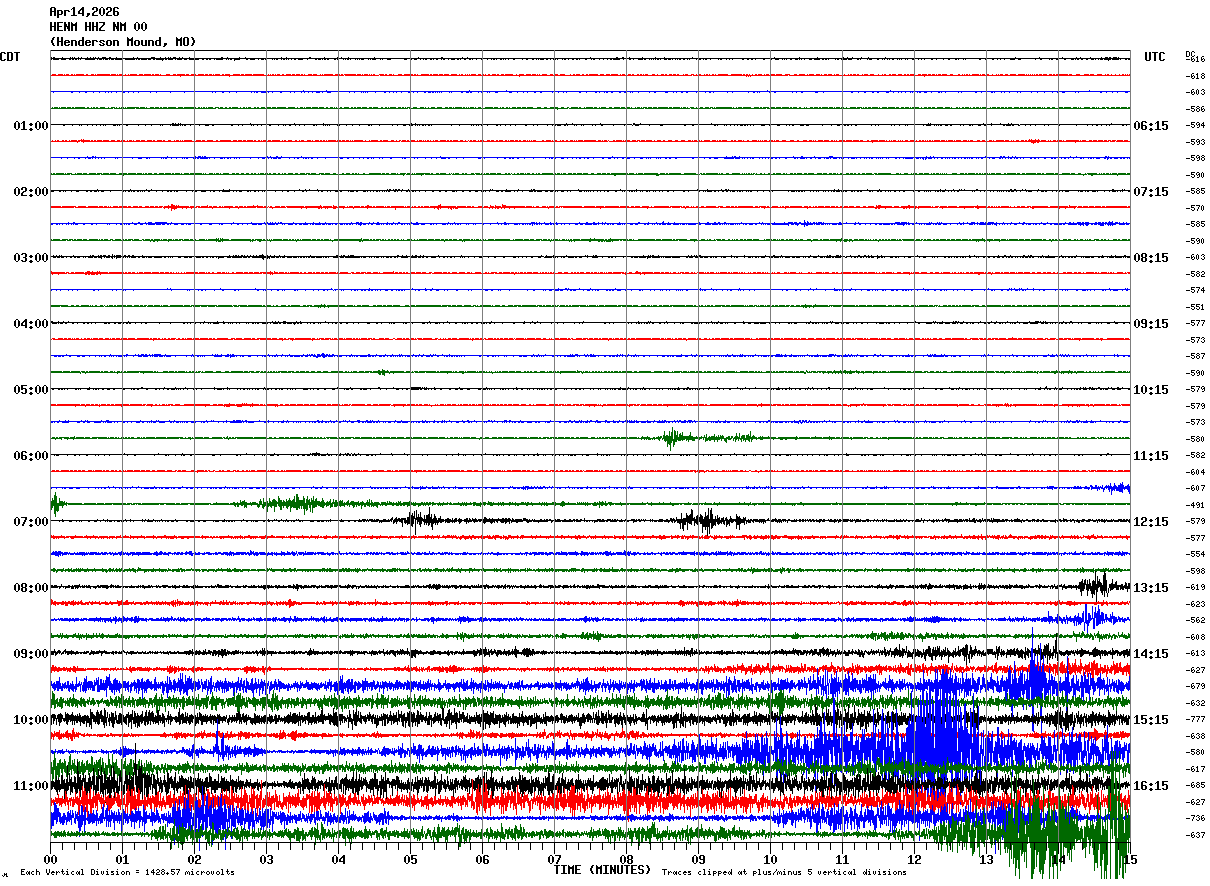
Task: Click the TIME (MINUTES) axis title
Action: coord(602,870)
